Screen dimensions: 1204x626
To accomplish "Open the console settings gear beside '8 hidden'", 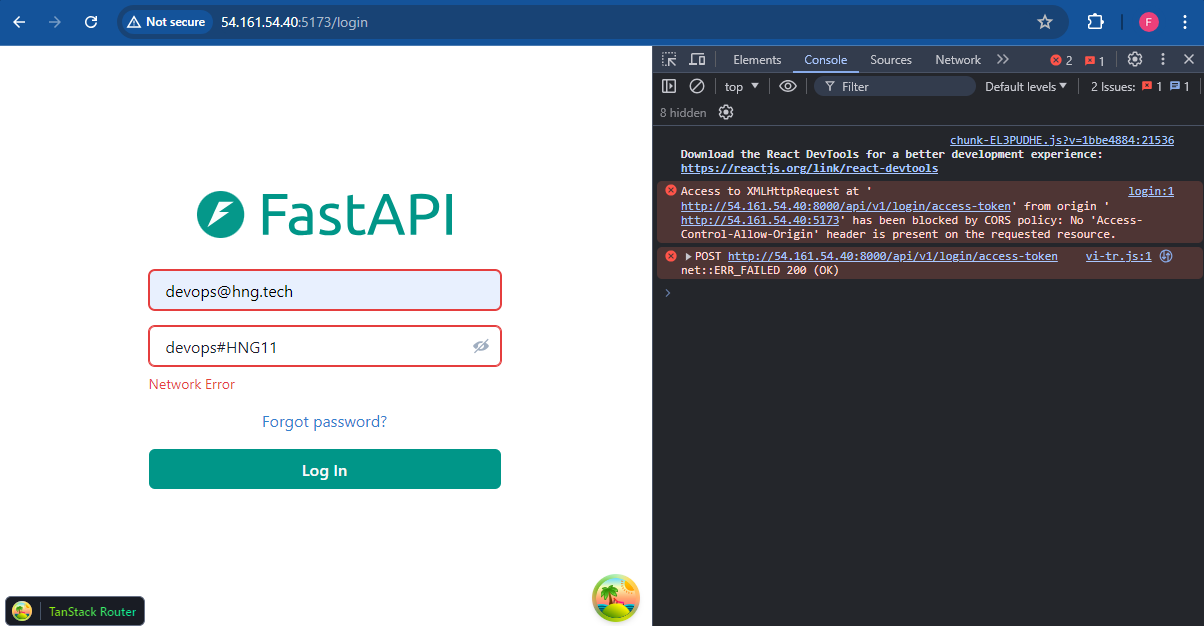I will (x=725, y=112).
